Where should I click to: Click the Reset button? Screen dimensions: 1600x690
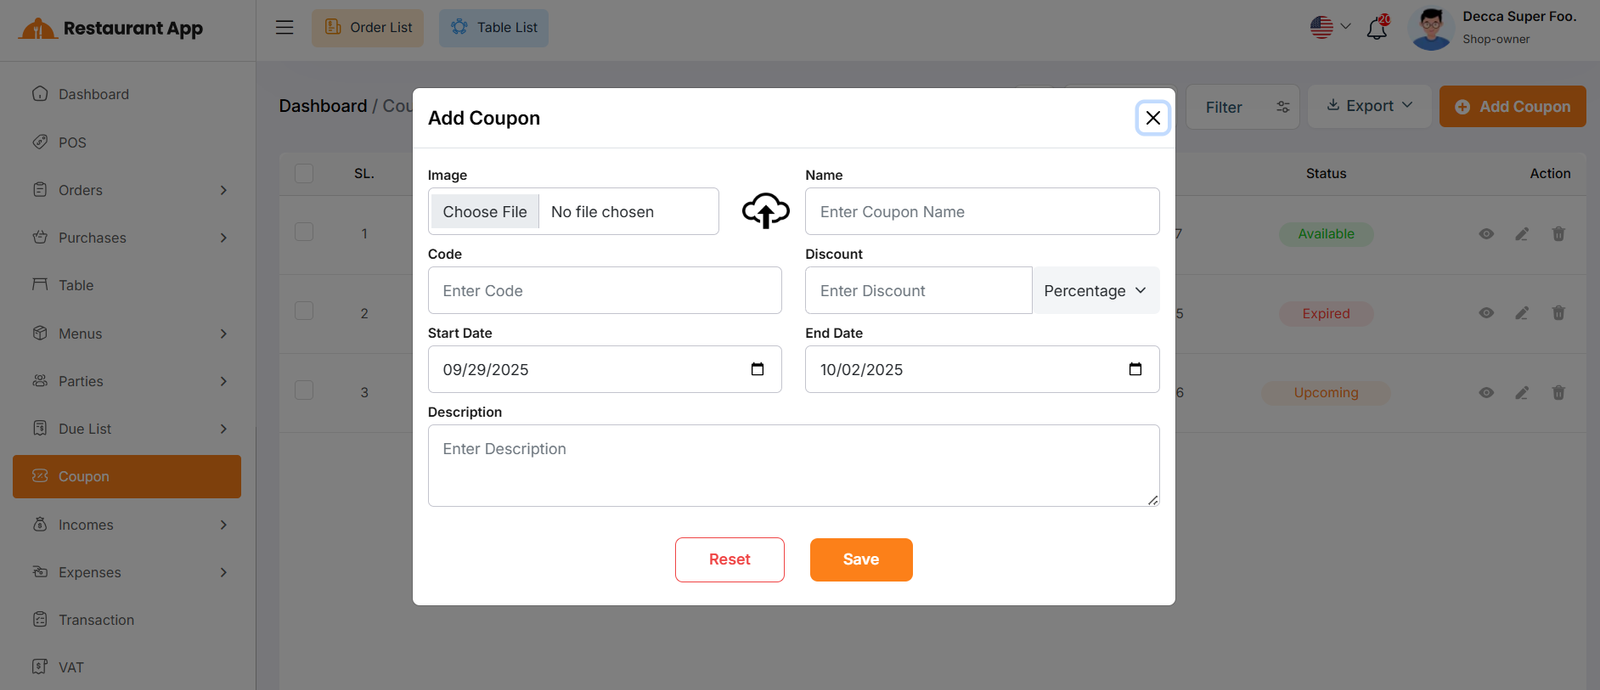click(729, 560)
